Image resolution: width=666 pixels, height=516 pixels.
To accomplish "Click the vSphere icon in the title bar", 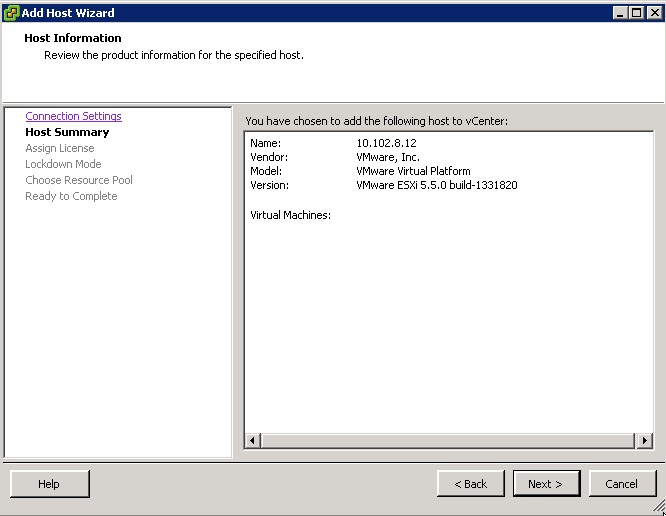I will (11, 12).
